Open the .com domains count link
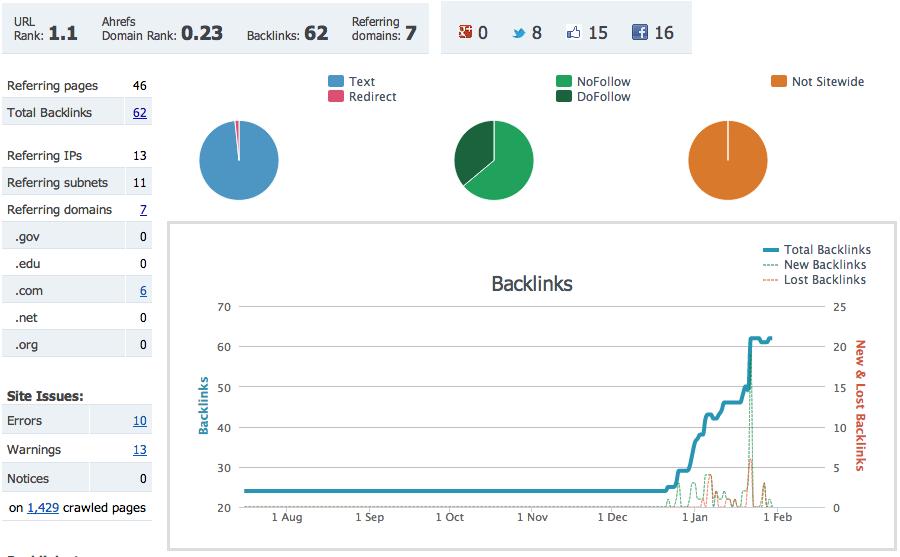900x557 pixels. [143, 291]
